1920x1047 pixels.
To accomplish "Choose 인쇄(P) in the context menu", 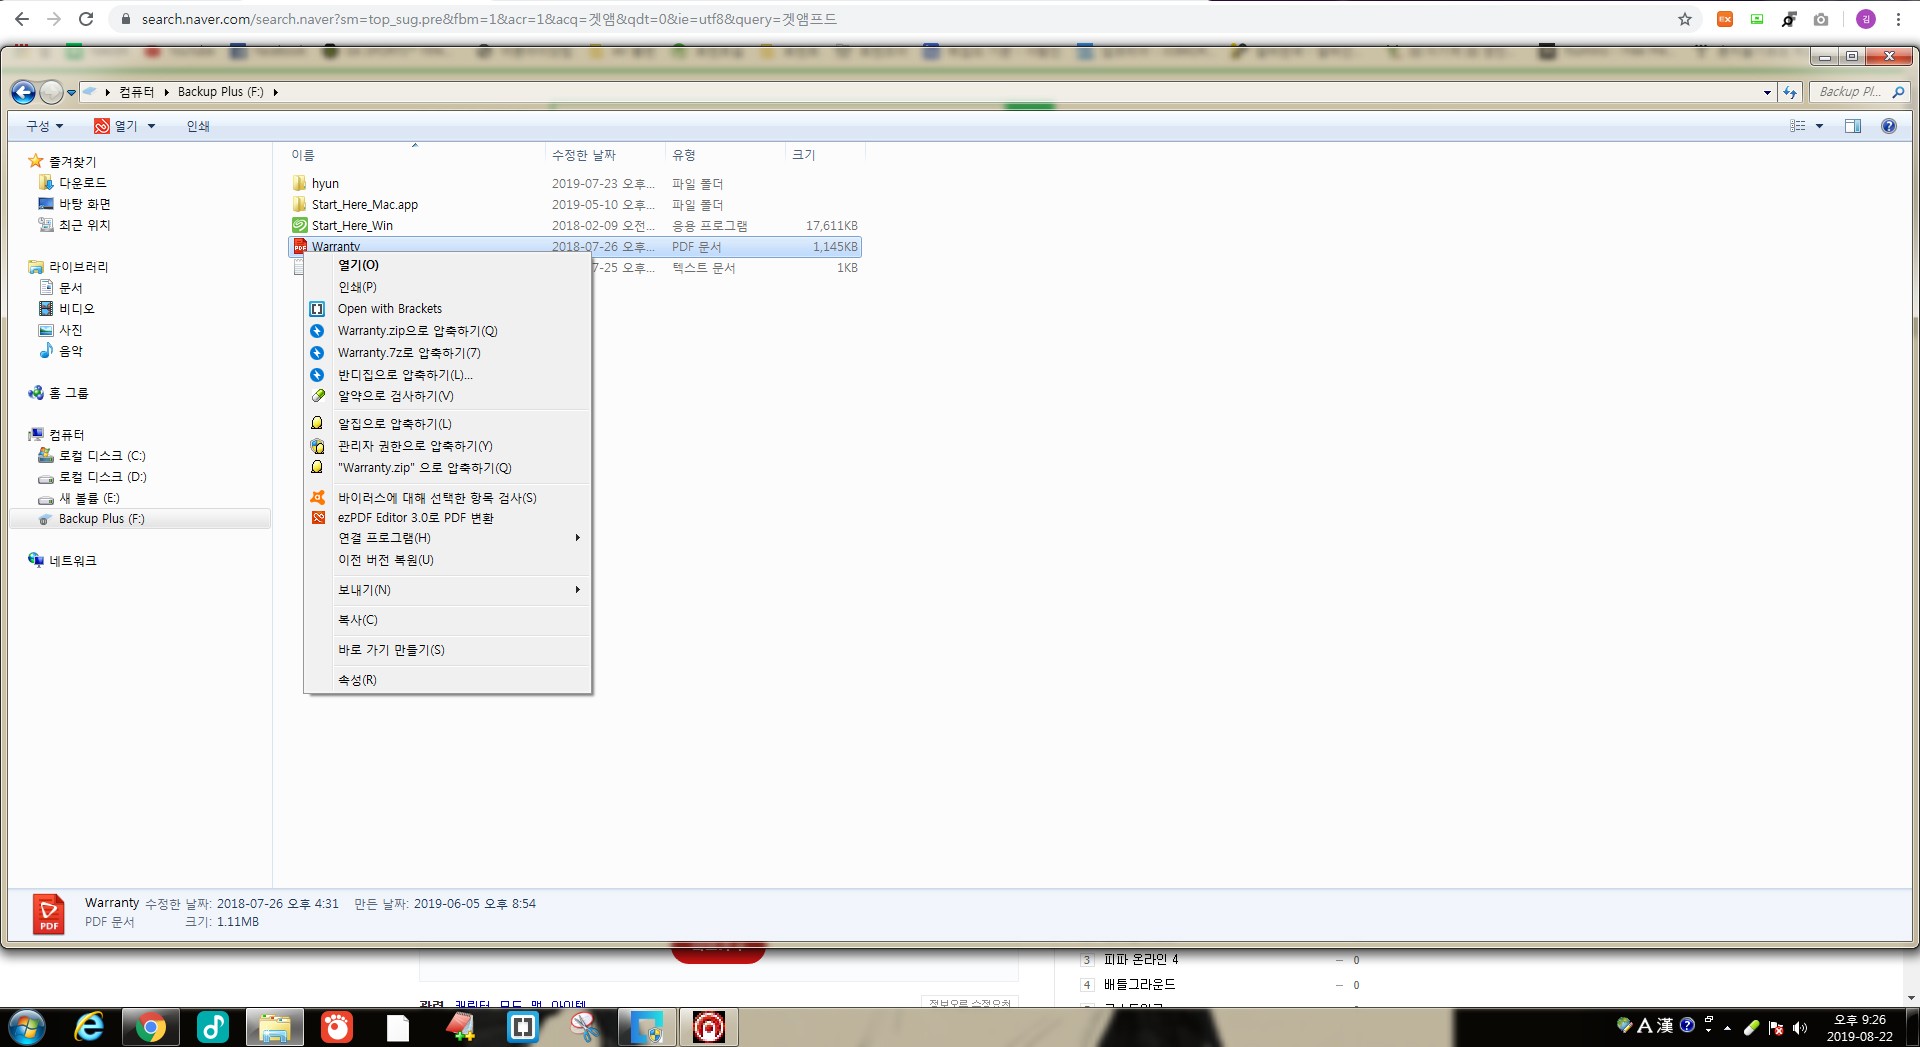I will click(x=447, y=287).
